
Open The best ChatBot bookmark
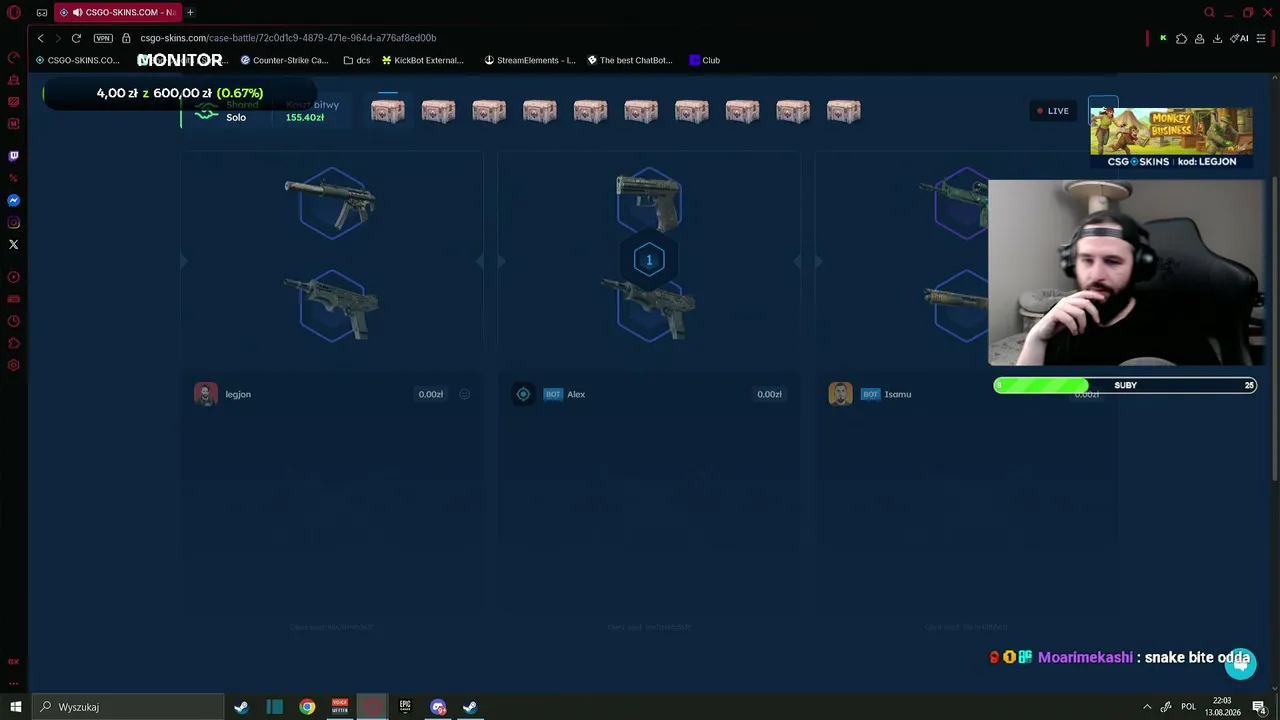[630, 60]
